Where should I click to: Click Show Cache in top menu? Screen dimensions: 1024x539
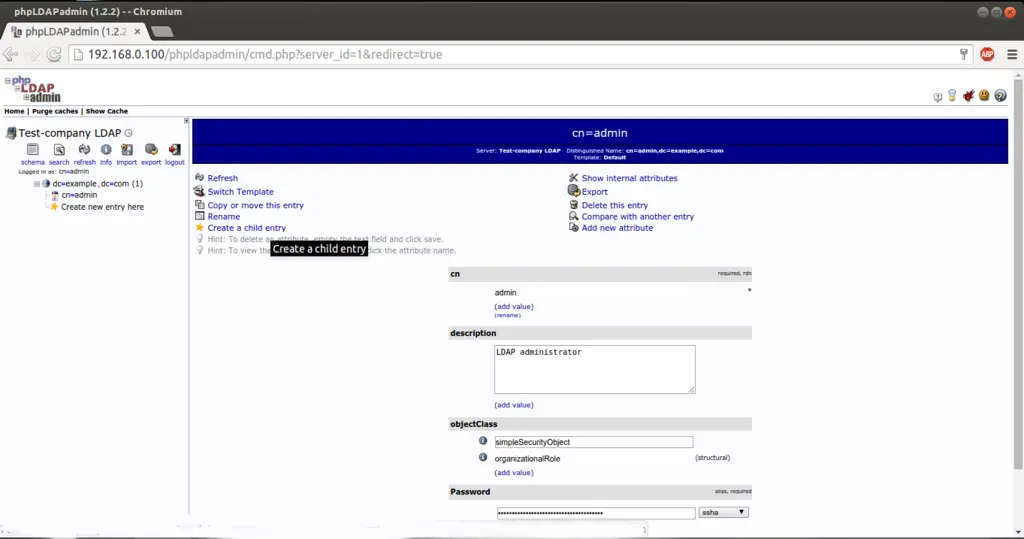coord(107,111)
